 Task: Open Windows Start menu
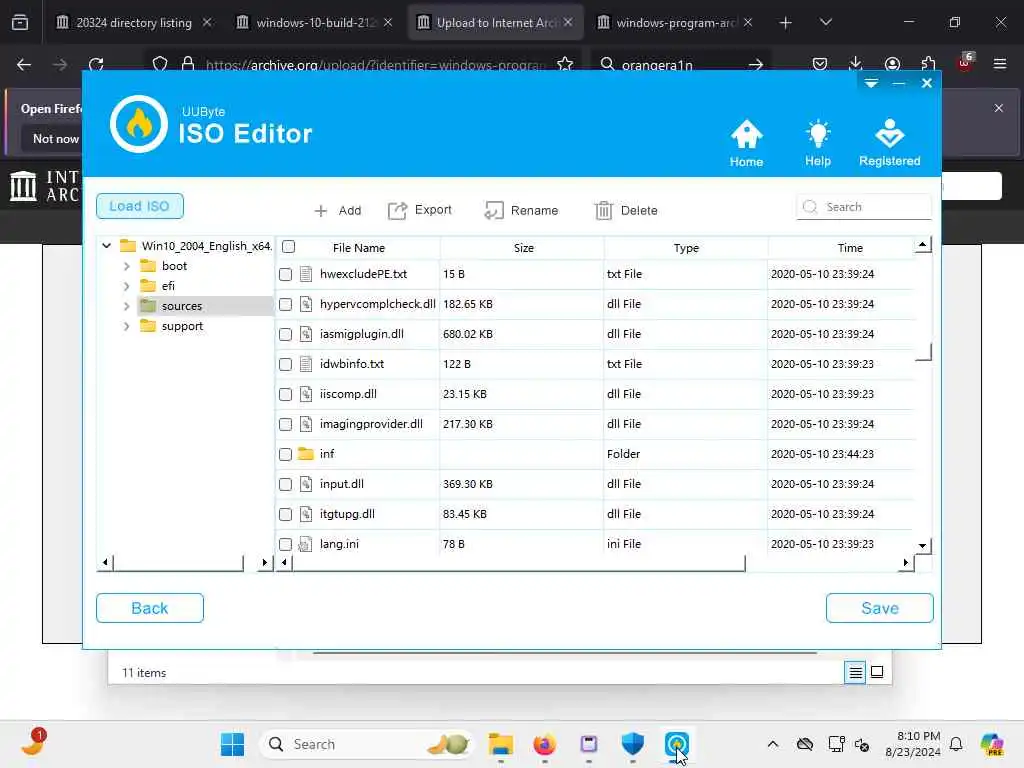pos(232,744)
